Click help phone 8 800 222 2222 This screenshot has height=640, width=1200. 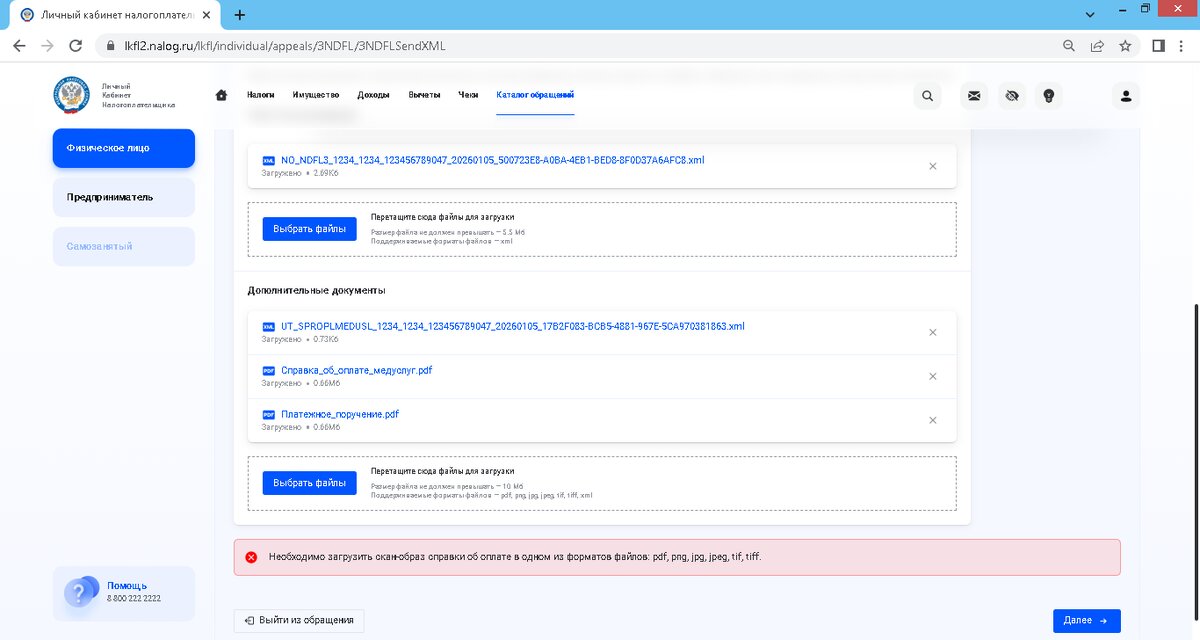[x=134, y=599]
